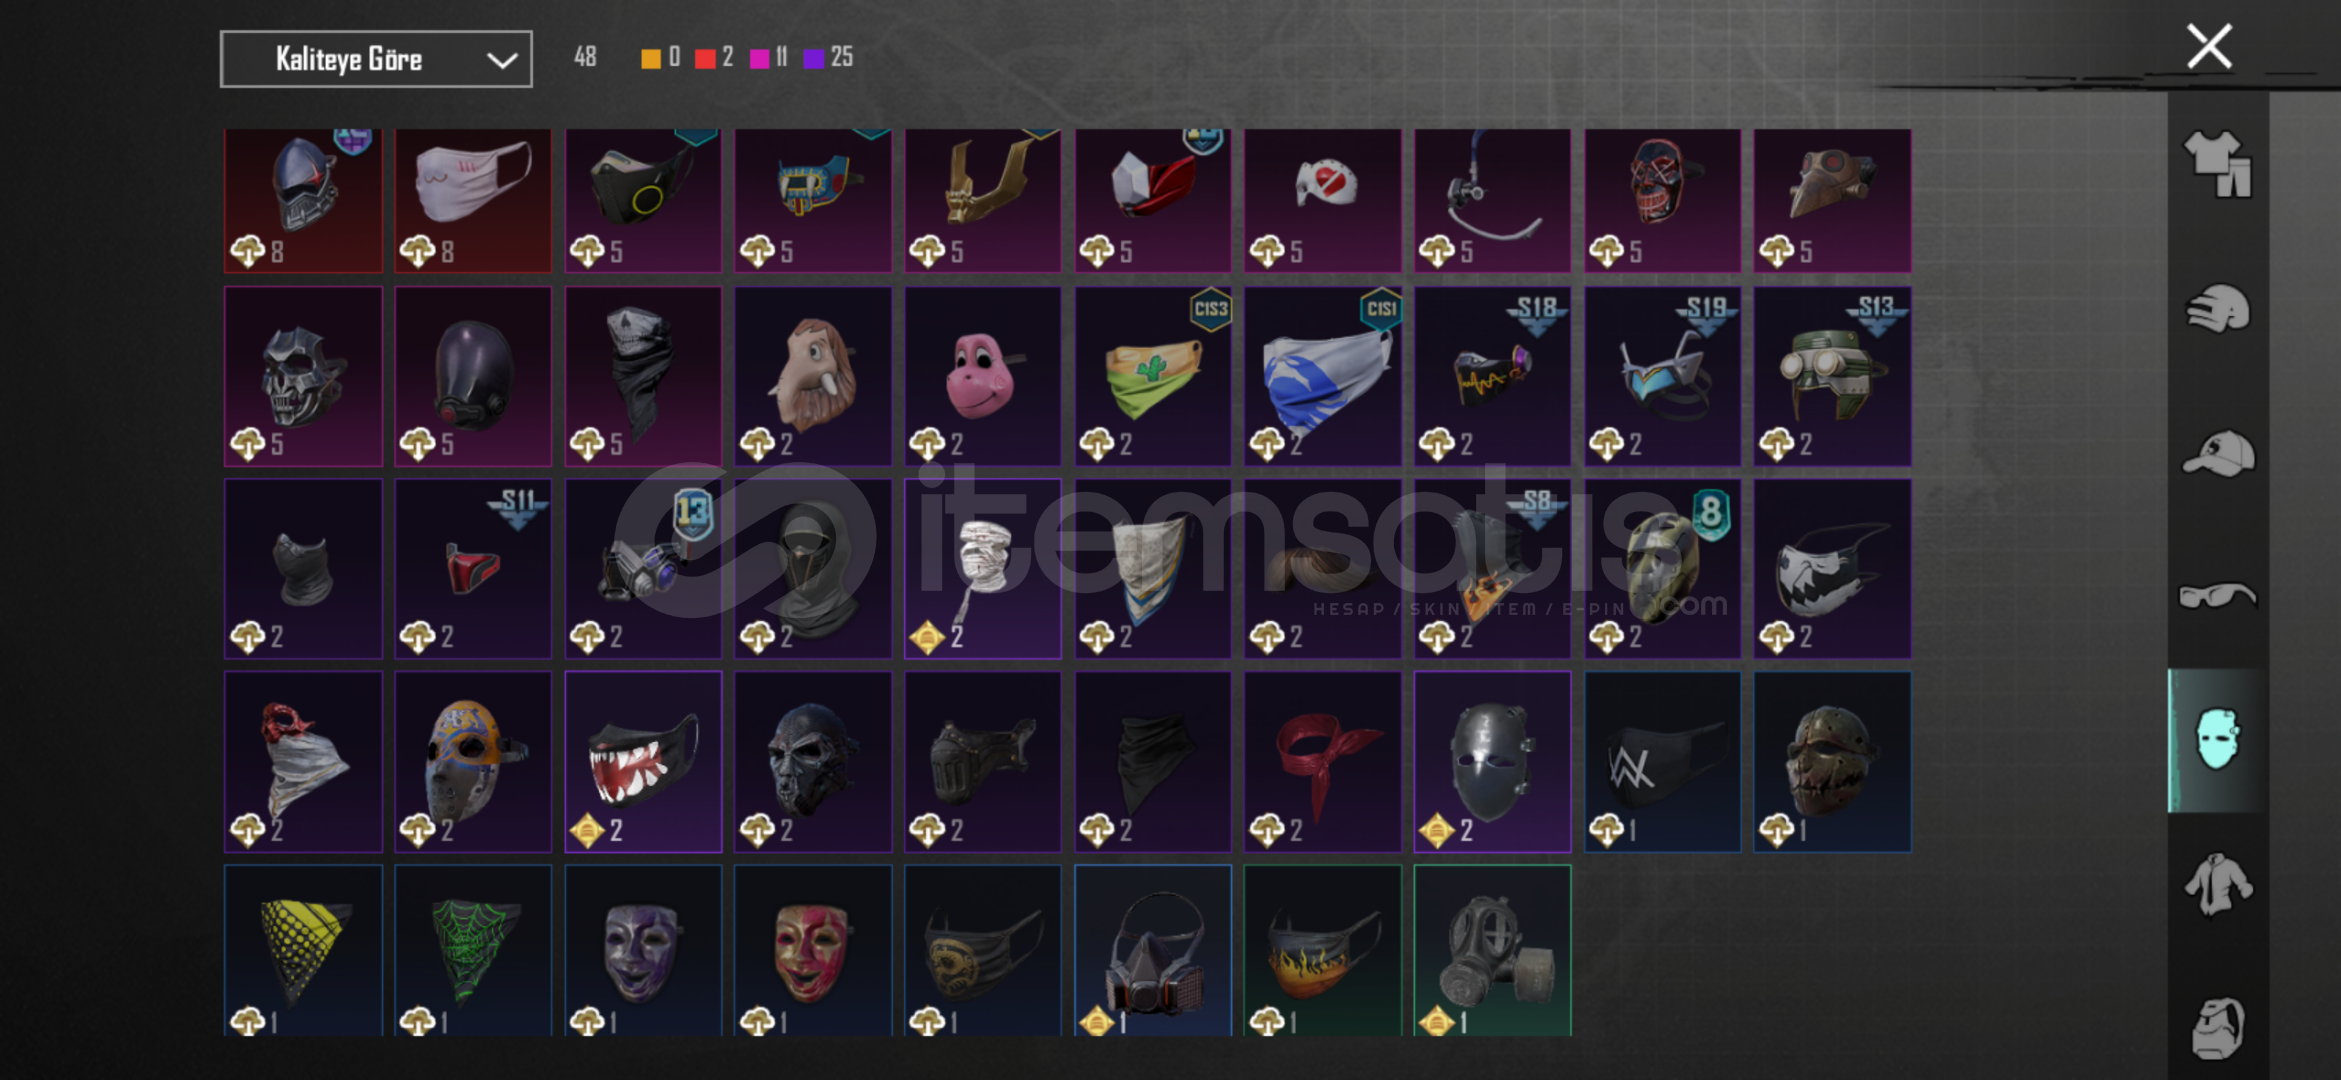The image size is (2341, 1080).
Task: Select the flame pattern face mask
Action: pos(1322,950)
